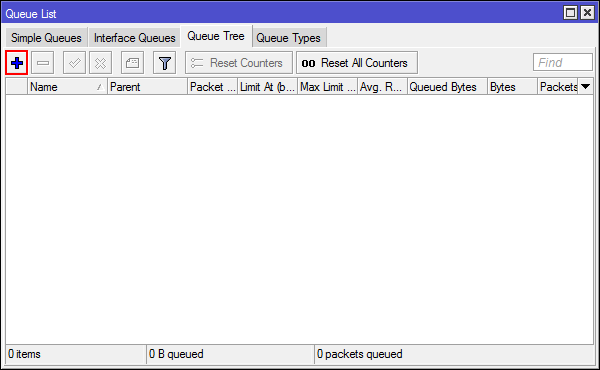Image resolution: width=600 pixels, height=370 pixels.
Task: Sort by Packet Marks column header
Action: point(212,87)
